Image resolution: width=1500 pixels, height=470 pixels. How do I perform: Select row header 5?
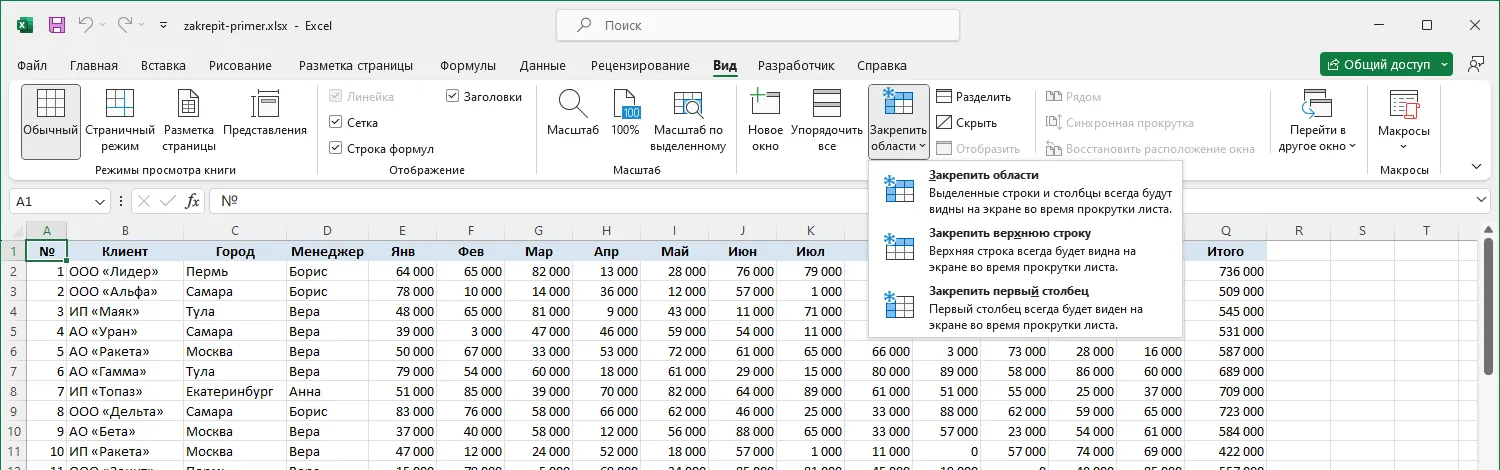14,331
